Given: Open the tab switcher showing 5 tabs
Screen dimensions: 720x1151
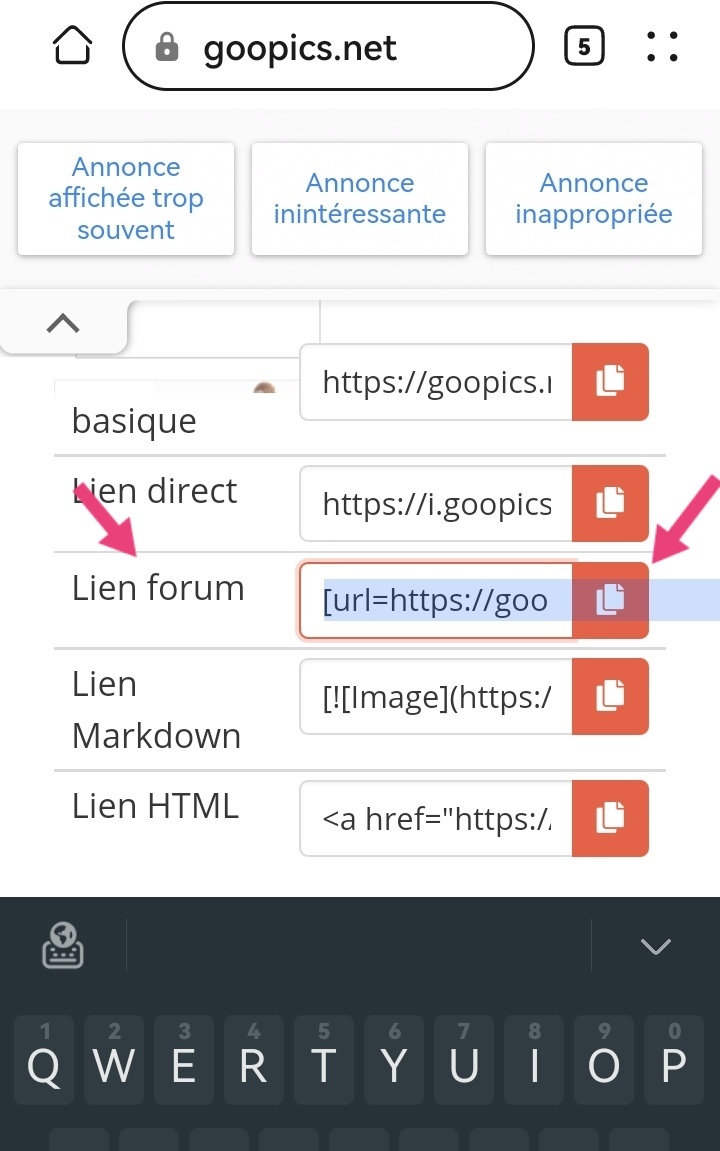Looking at the screenshot, I should [x=584, y=46].
